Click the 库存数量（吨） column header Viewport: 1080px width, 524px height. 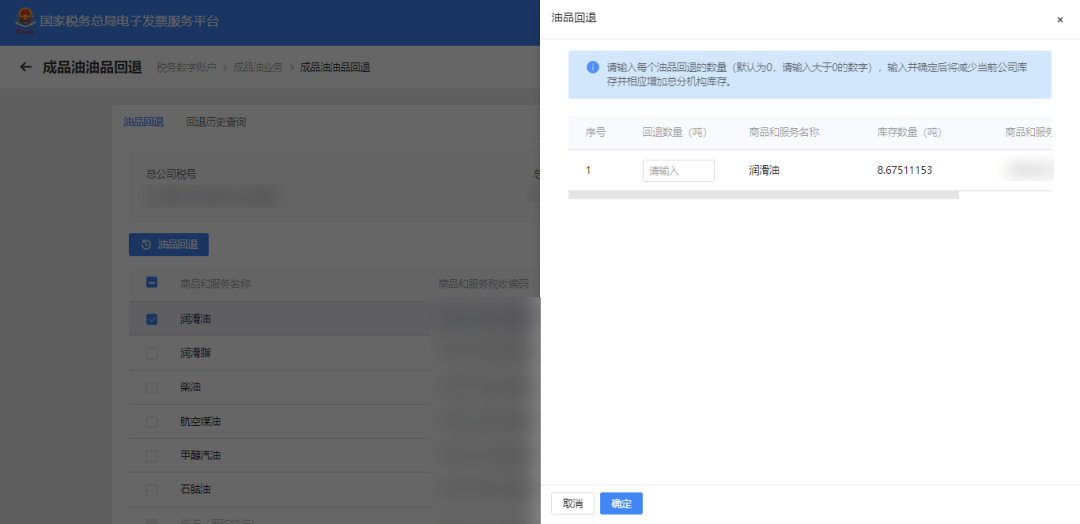coord(909,132)
